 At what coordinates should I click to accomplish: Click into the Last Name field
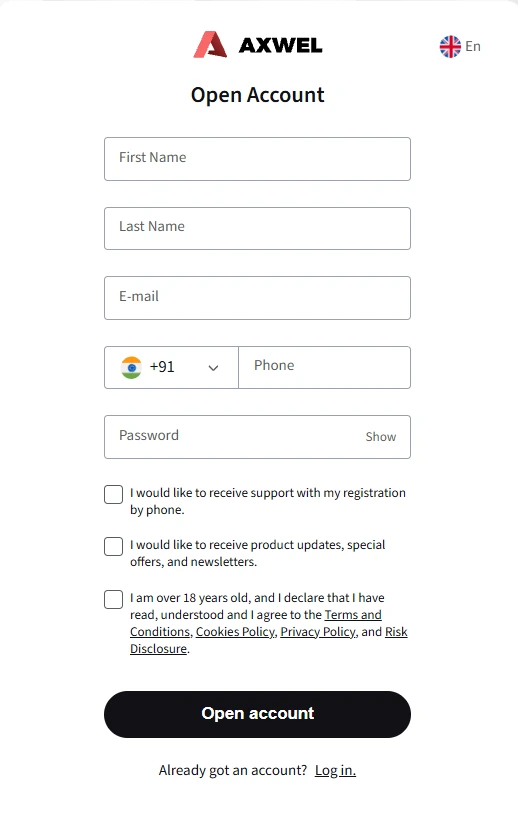click(257, 228)
